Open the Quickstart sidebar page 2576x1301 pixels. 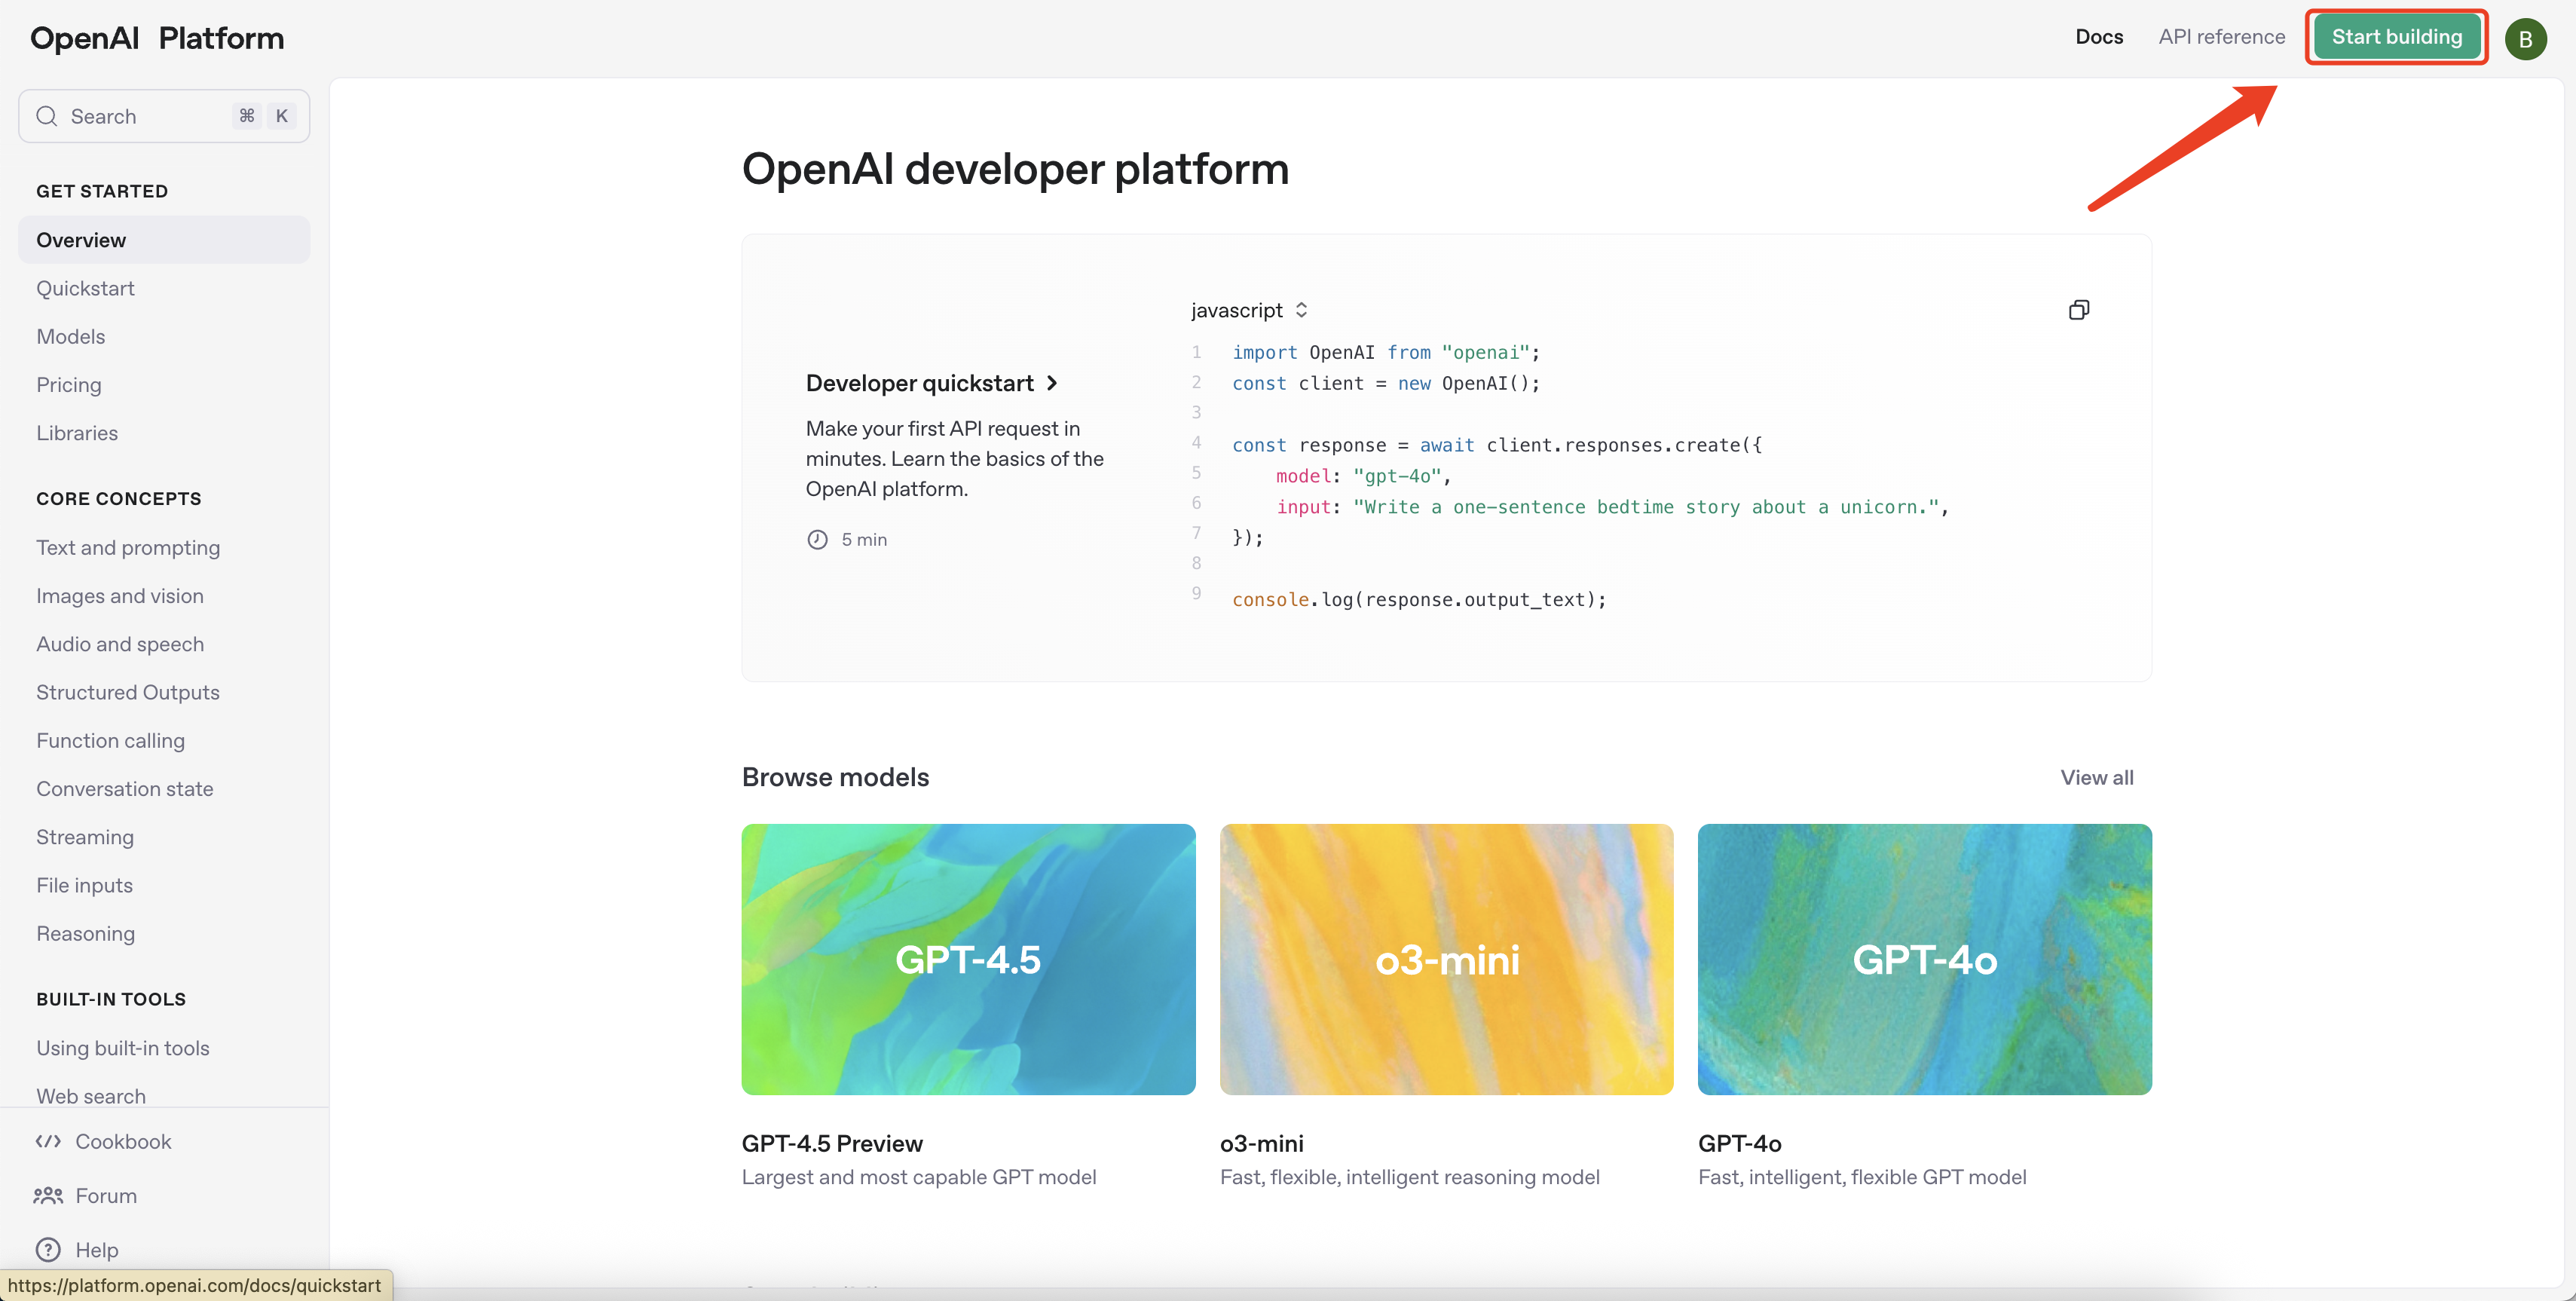tap(85, 288)
